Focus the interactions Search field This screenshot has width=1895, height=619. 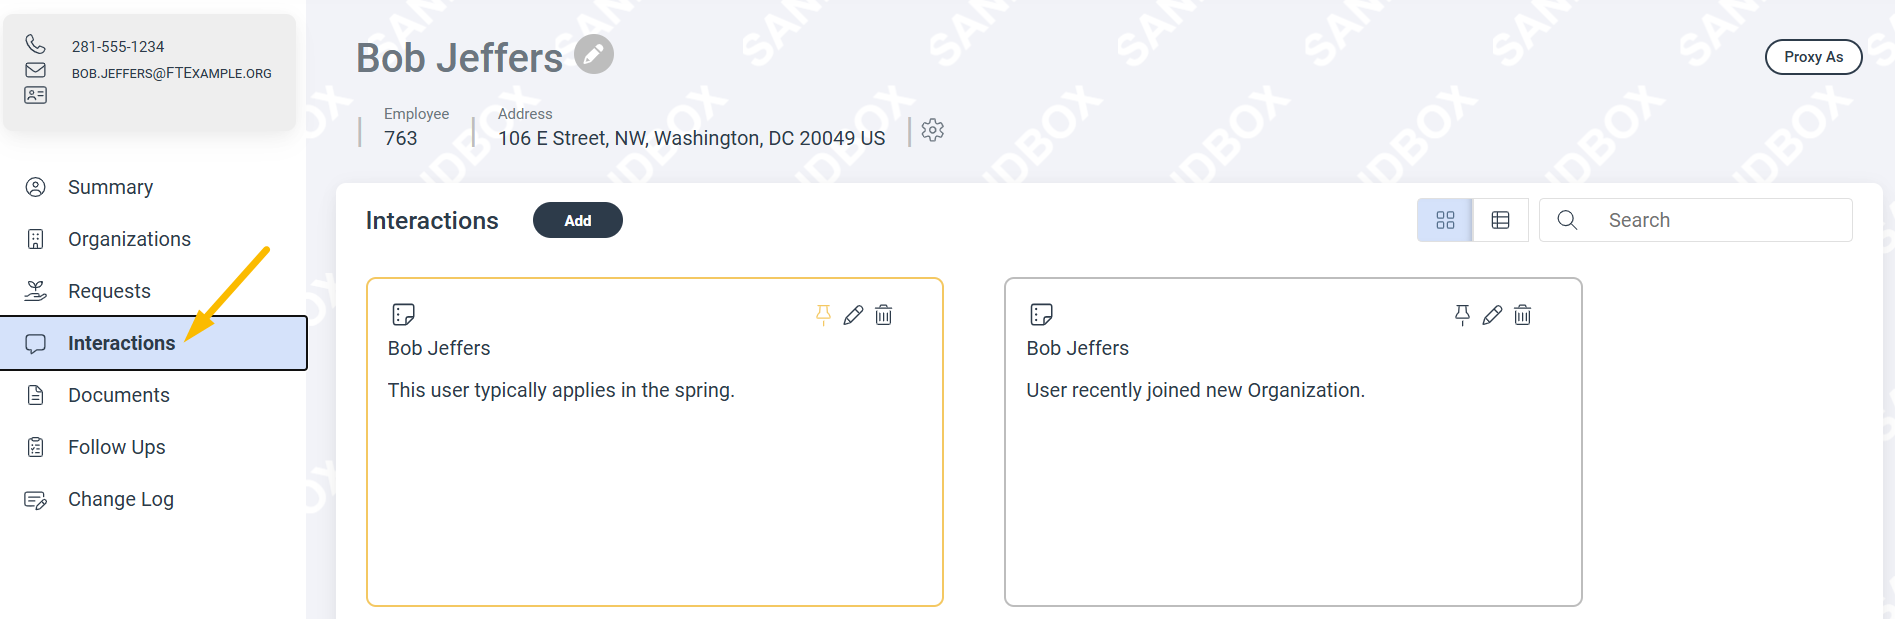coord(1696,220)
